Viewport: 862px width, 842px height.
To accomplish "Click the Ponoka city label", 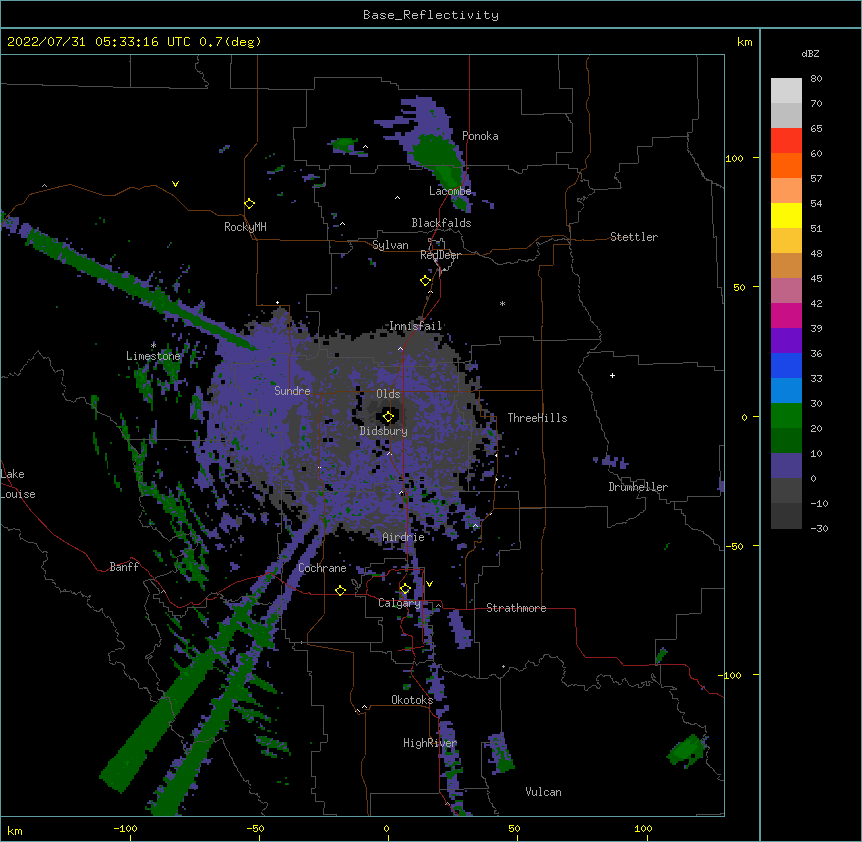I will (480, 136).
